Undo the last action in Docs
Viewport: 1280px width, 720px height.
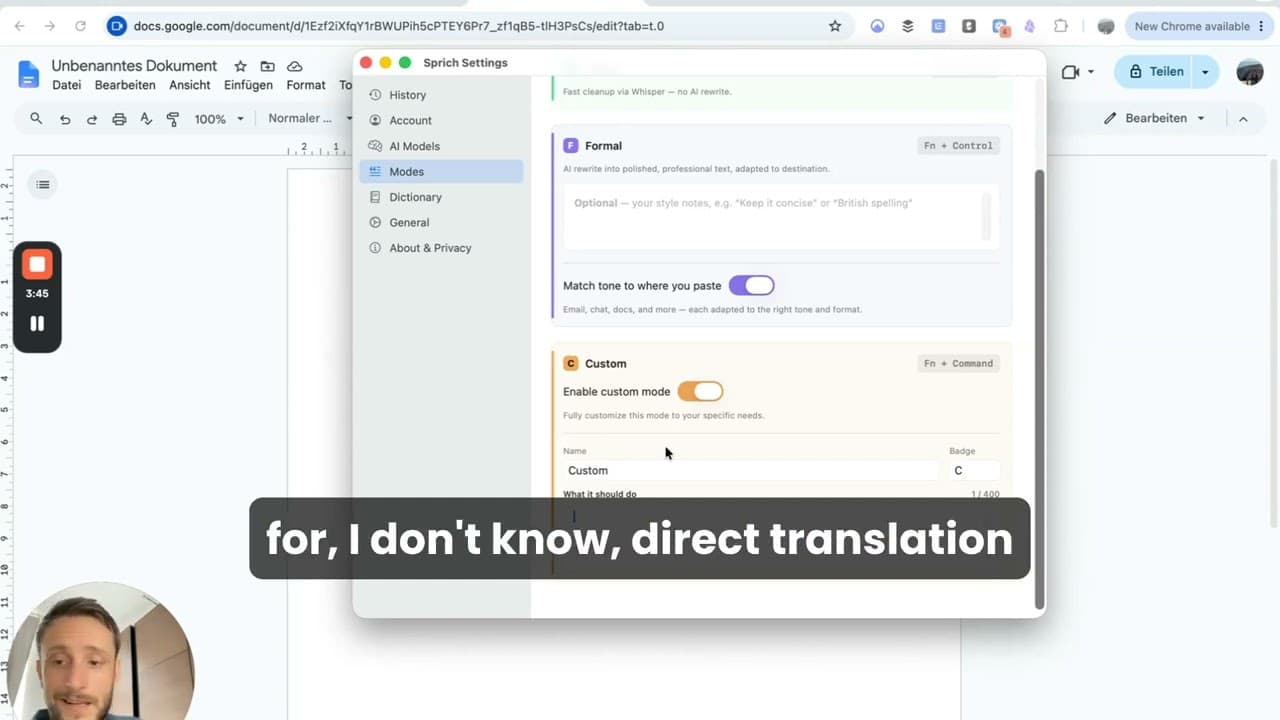point(65,119)
